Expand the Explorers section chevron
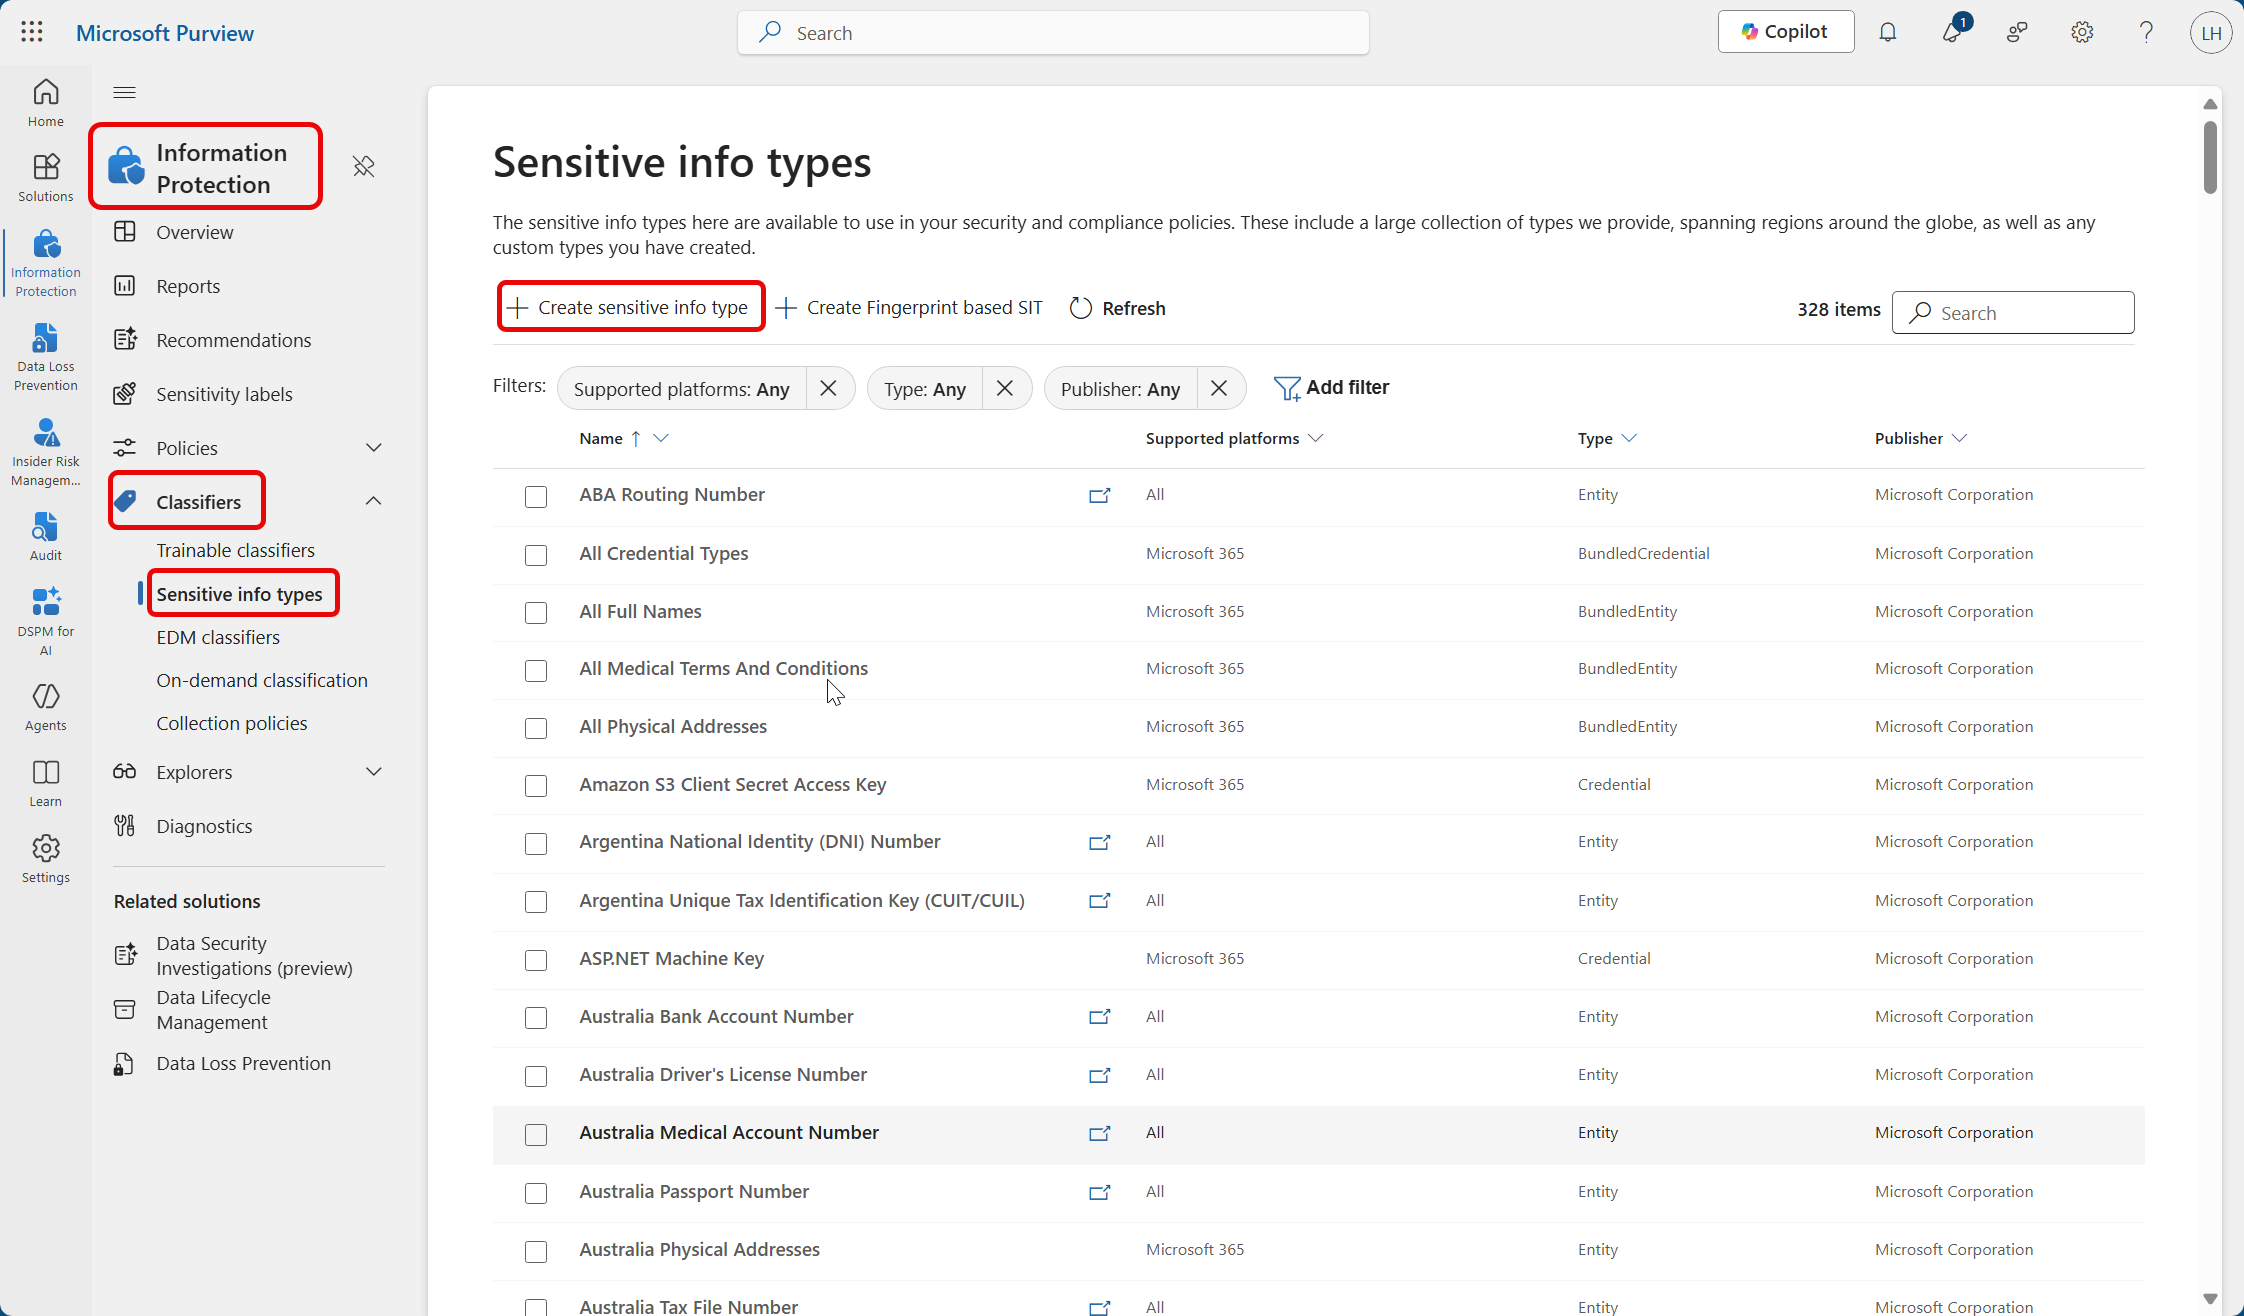2244x1316 pixels. (374, 772)
